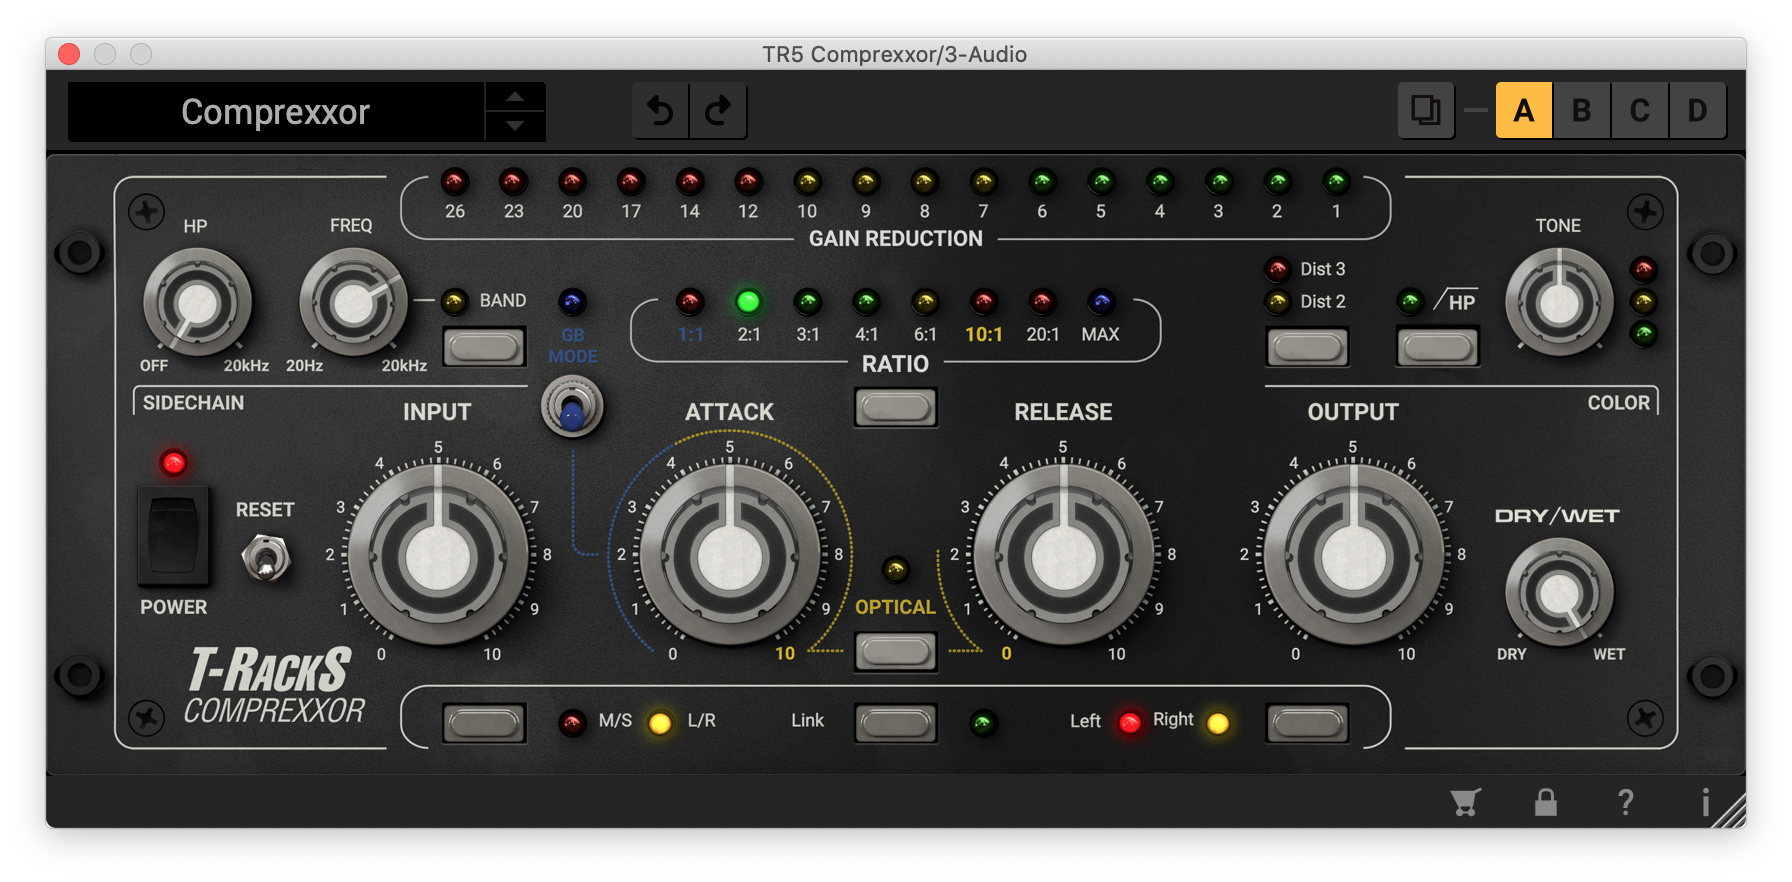Step to the next preset using the down arrow

[x=515, y=126]
